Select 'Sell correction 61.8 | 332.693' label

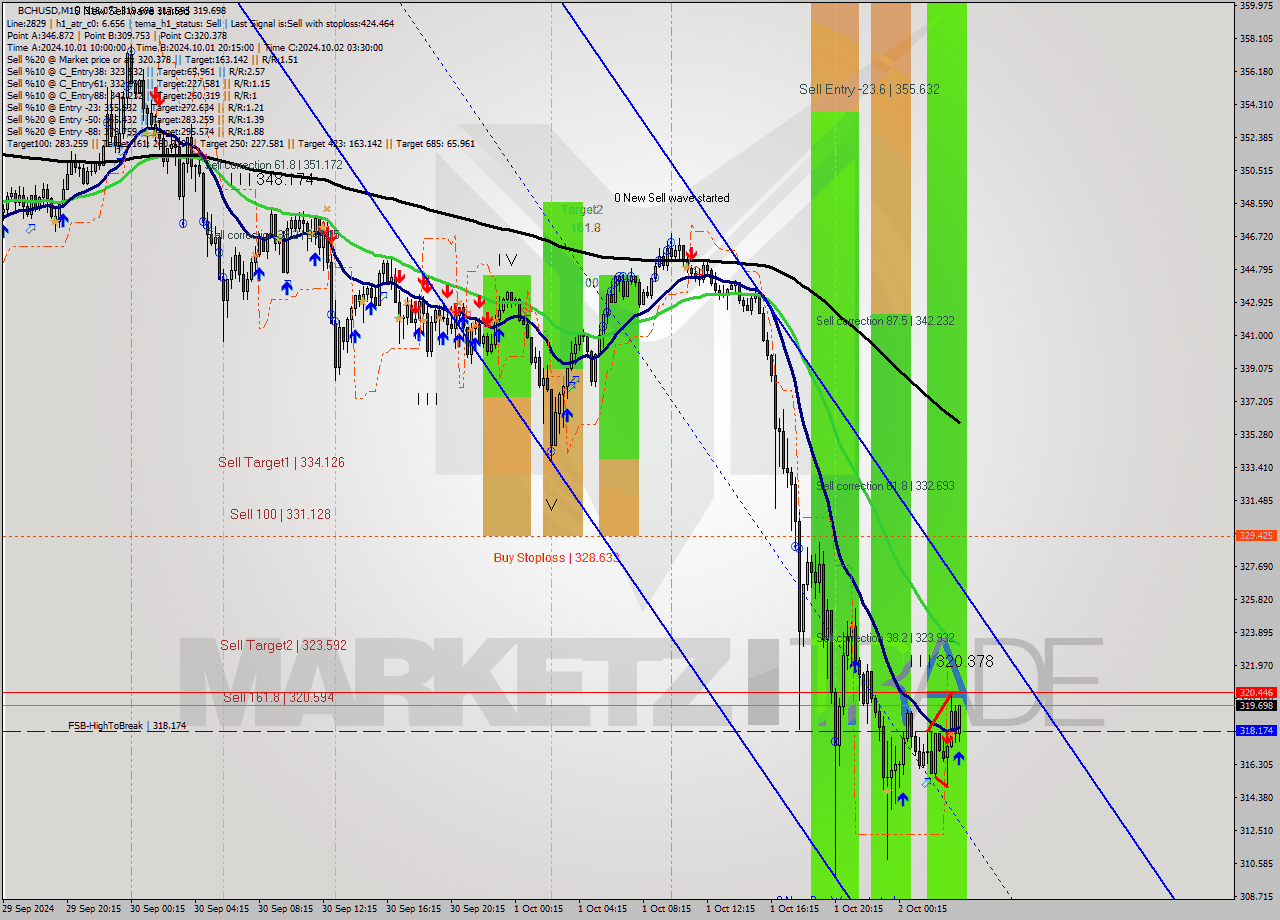click(885, 486)
